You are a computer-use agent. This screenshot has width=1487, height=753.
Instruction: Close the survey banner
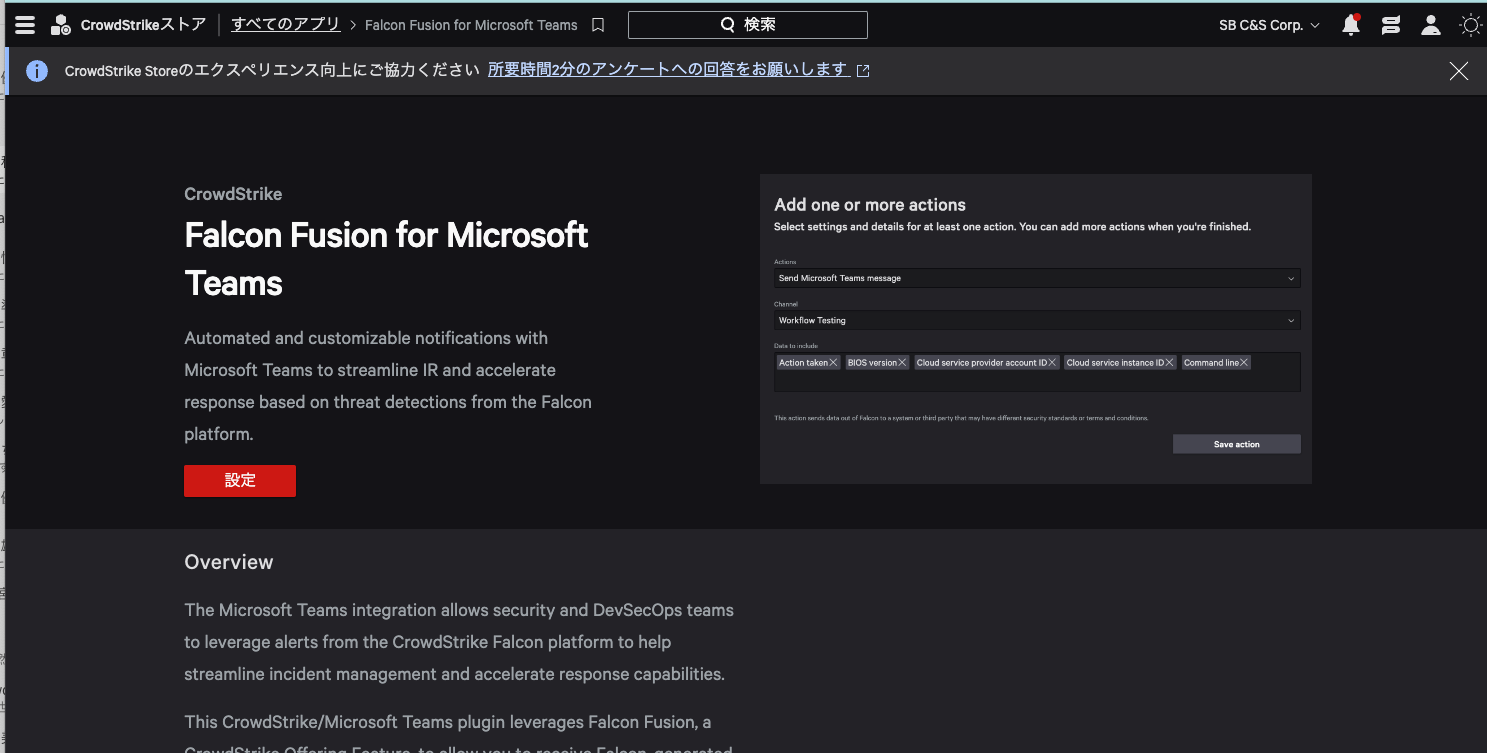(x=1459, y=71)
